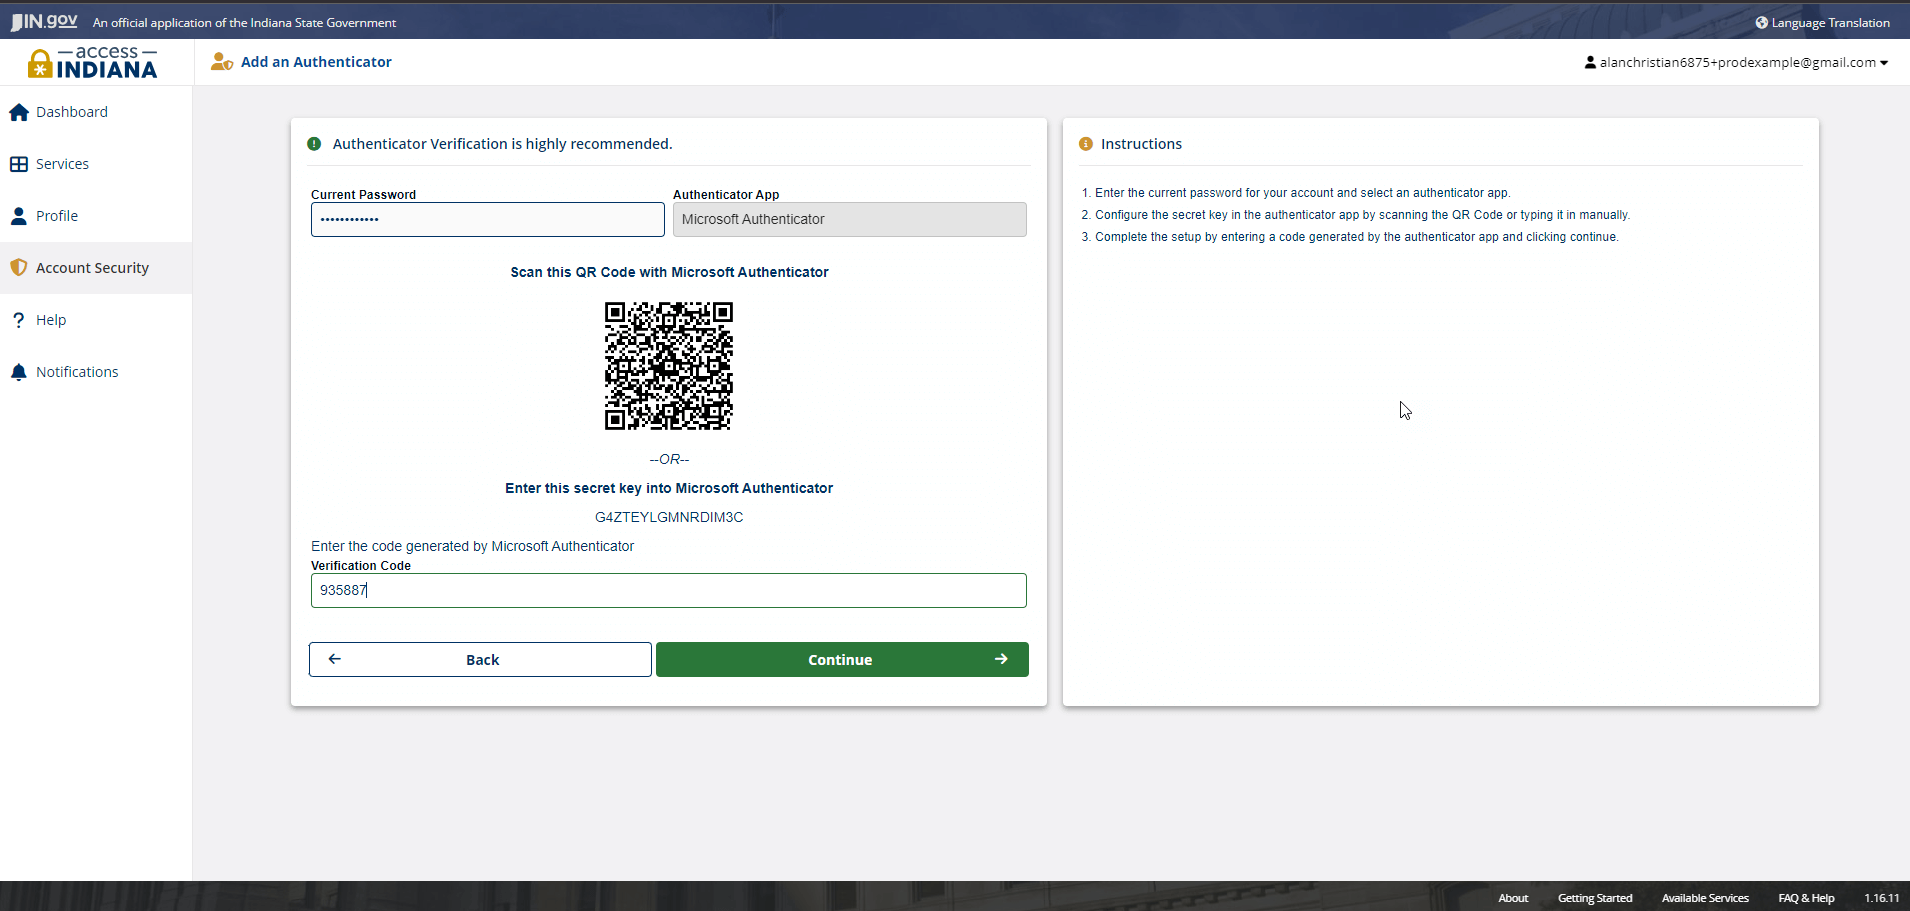
Task: Open the user account email dropdown
Action: [x=1736, y=62]
